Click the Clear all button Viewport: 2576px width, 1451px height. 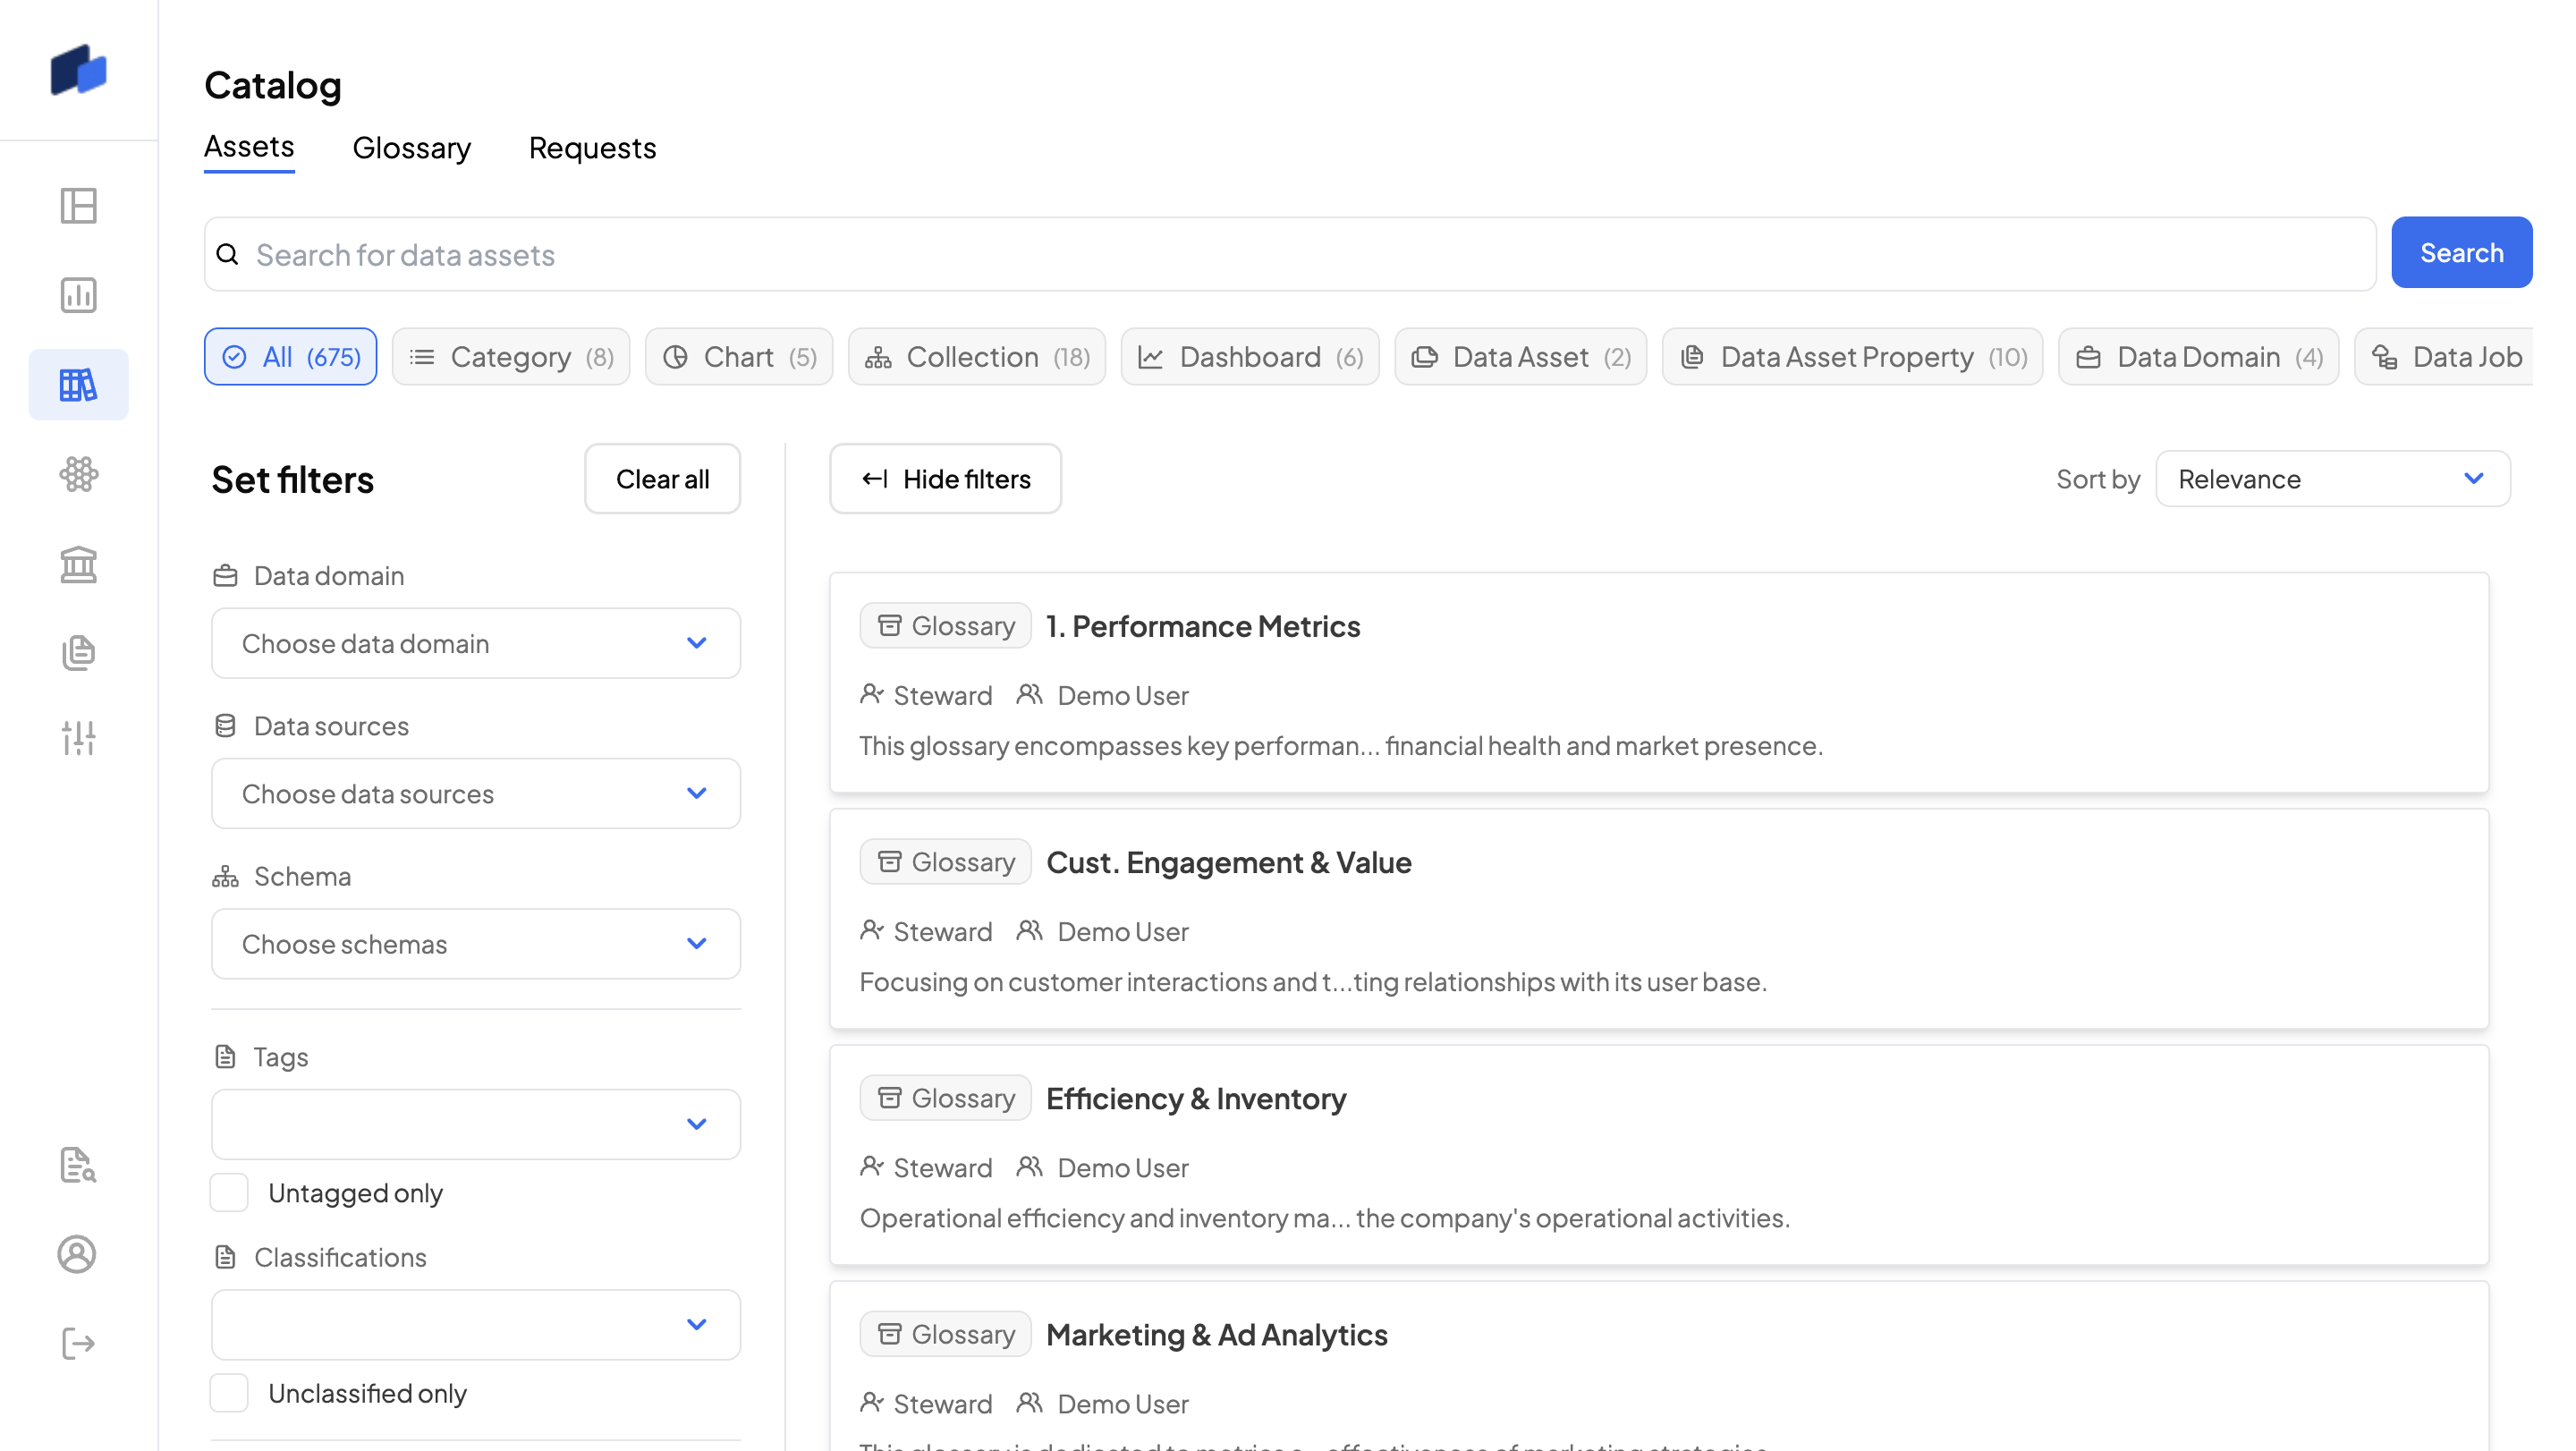click(662, 479)
